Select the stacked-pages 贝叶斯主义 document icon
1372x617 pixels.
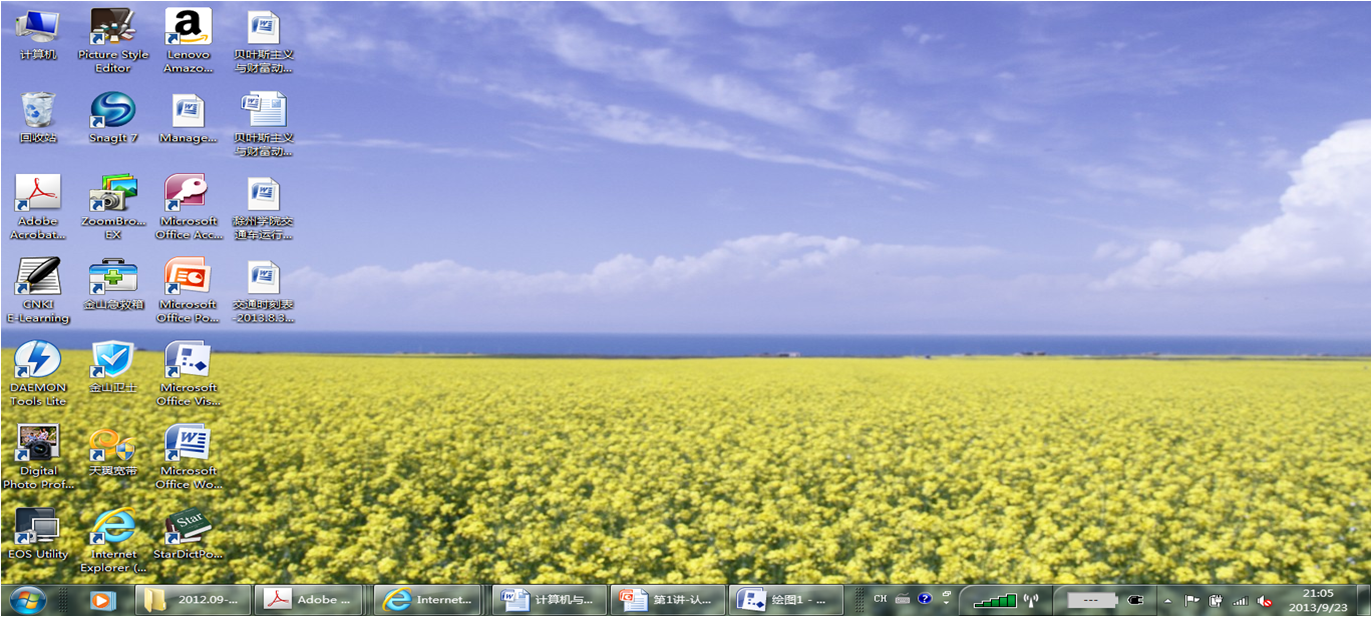pyautogui.click(x=264, y=124)
